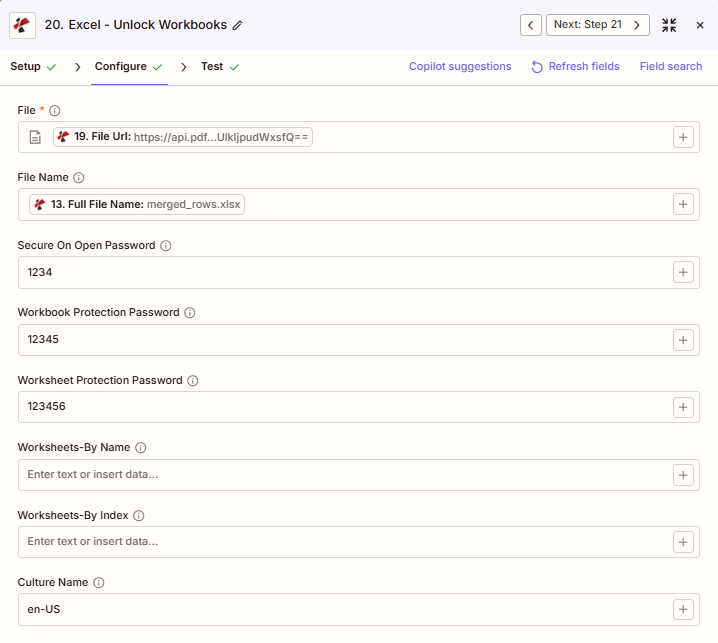The width and height of the screenshot is (718, 643).
Task: Insert data into File Name plus button
Action: pyautogui.click(x=683, y=204)
